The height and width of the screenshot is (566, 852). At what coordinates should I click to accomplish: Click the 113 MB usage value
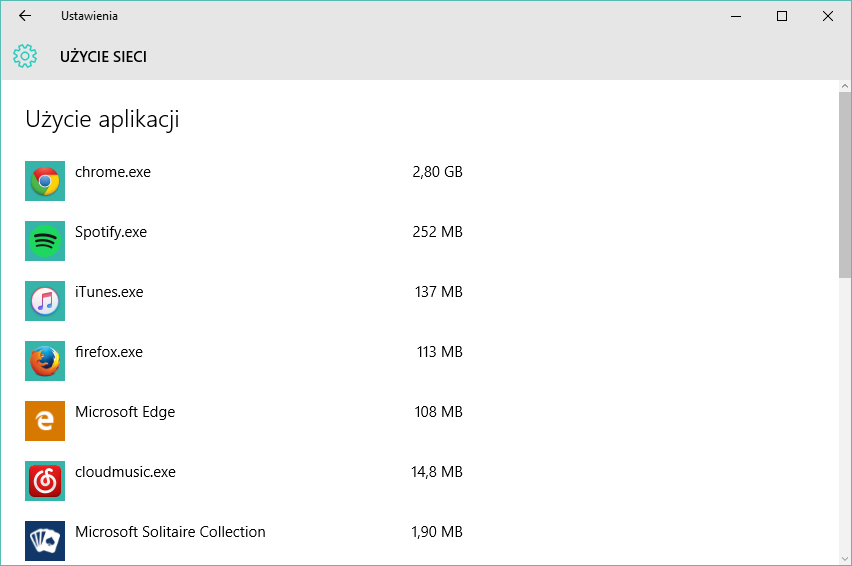click(440, 352)
